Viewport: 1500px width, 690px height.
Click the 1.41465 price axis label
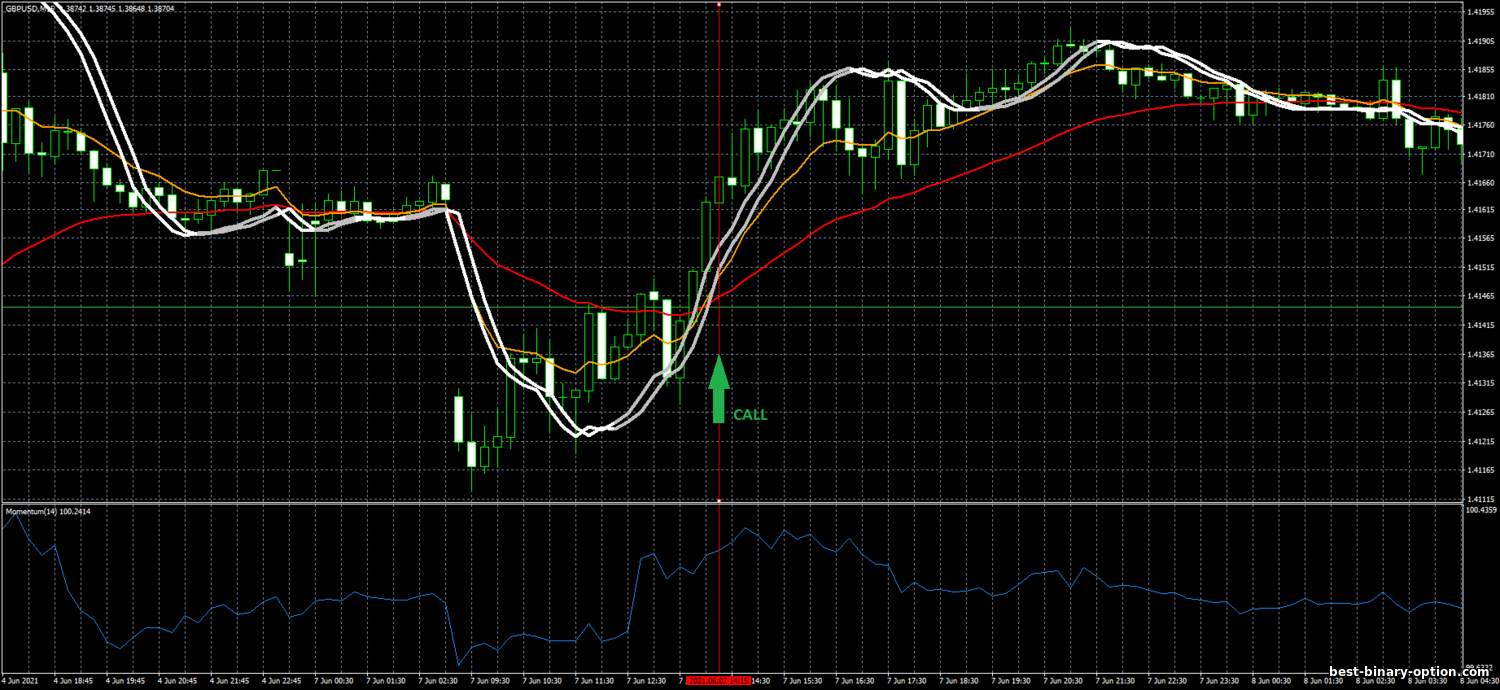1480,296
